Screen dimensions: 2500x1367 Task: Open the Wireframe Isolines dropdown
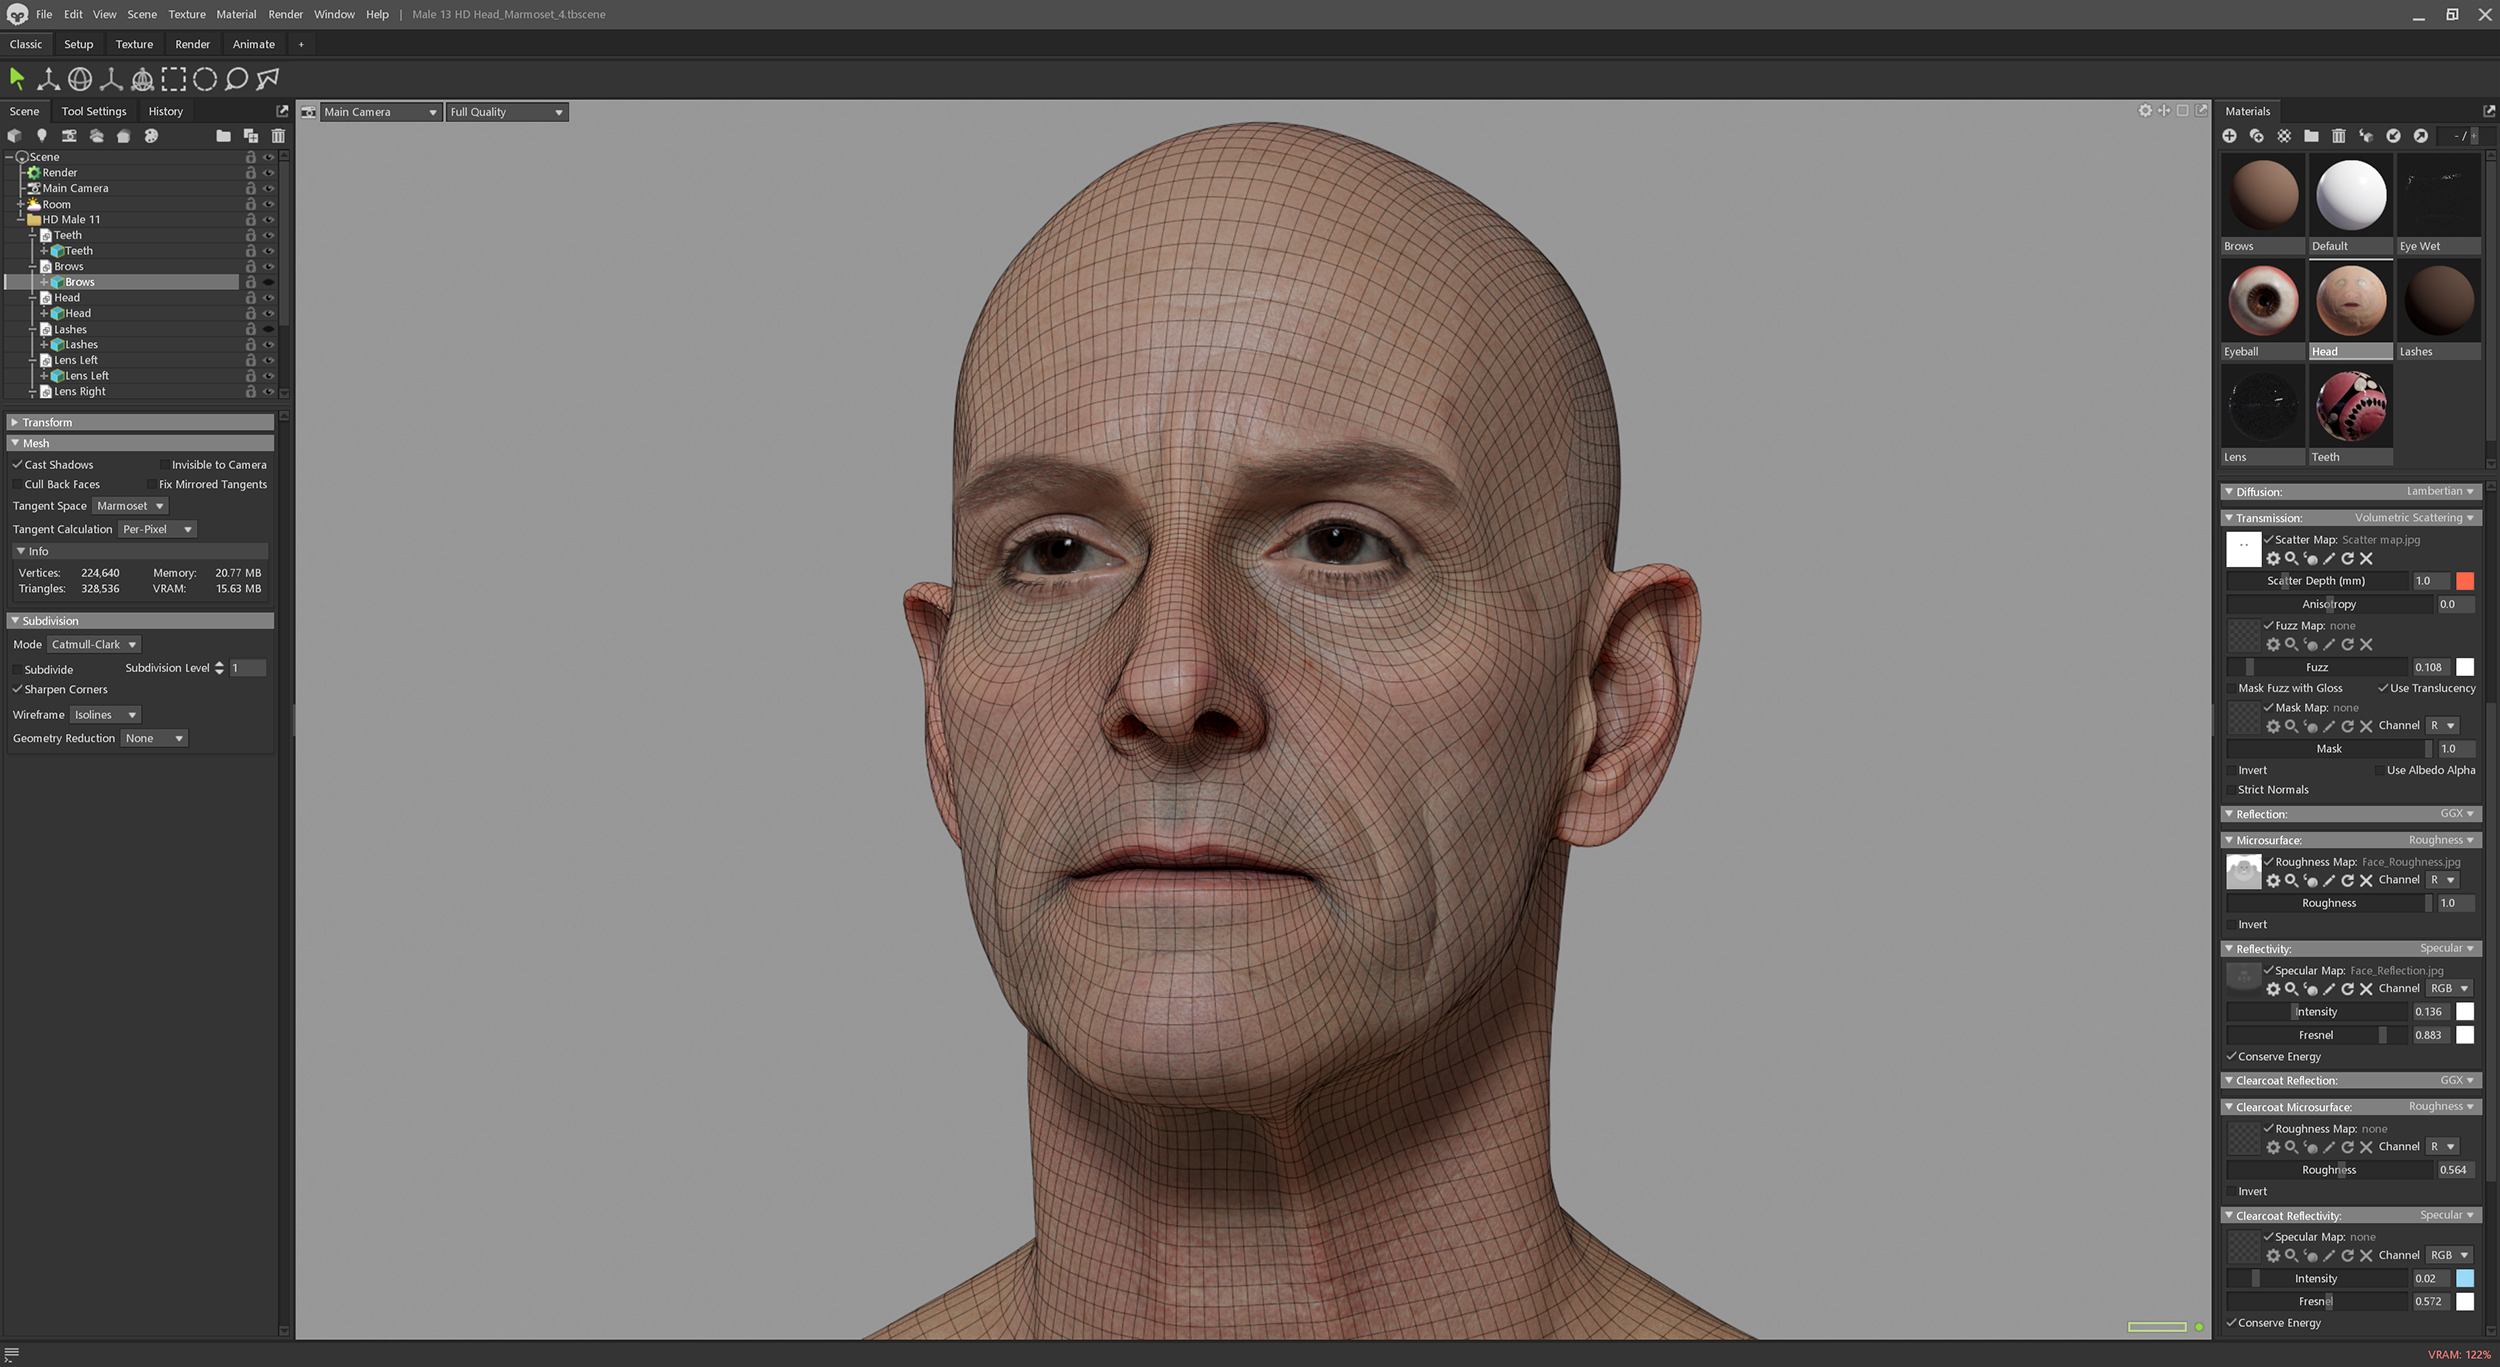click(x=105, y=714)
